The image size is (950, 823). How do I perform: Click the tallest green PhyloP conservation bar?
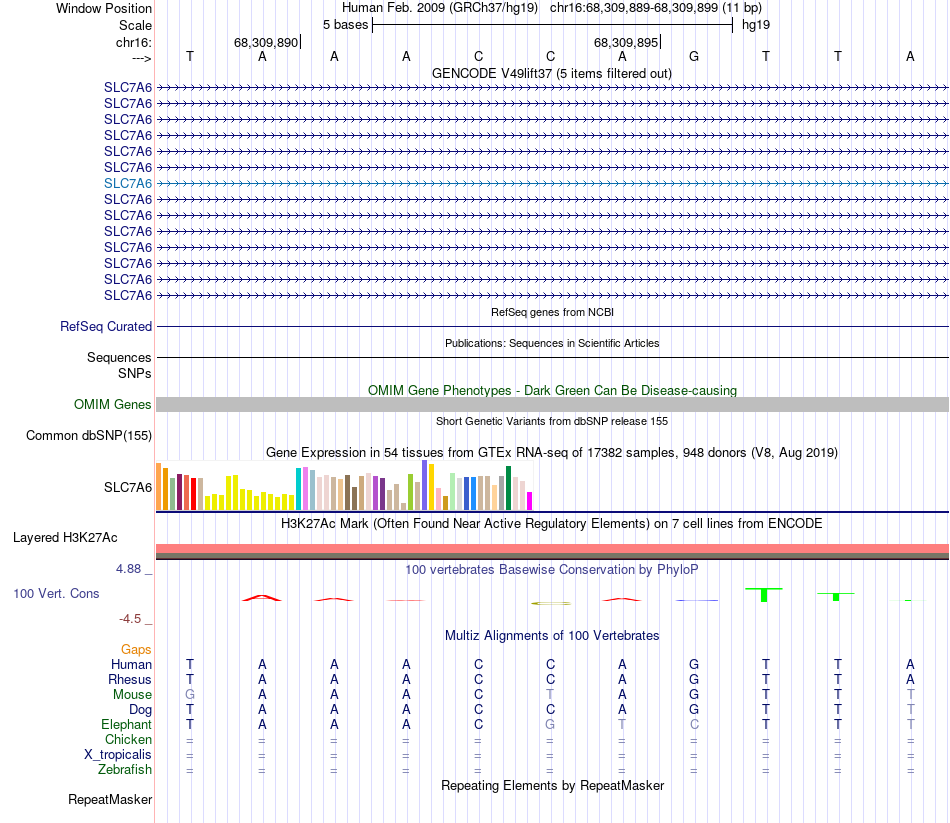pyautogui.click(x=764, y=595)
